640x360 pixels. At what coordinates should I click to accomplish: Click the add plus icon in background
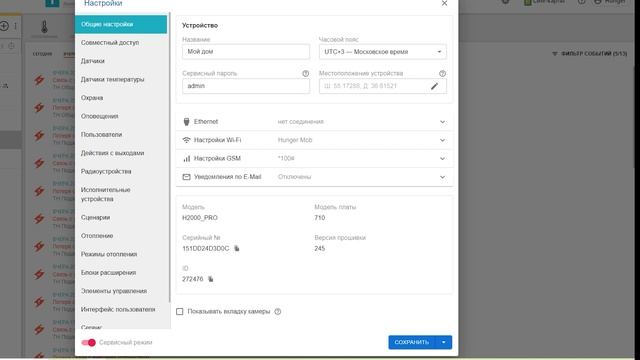pyautogui.click(x=4, y=26)
